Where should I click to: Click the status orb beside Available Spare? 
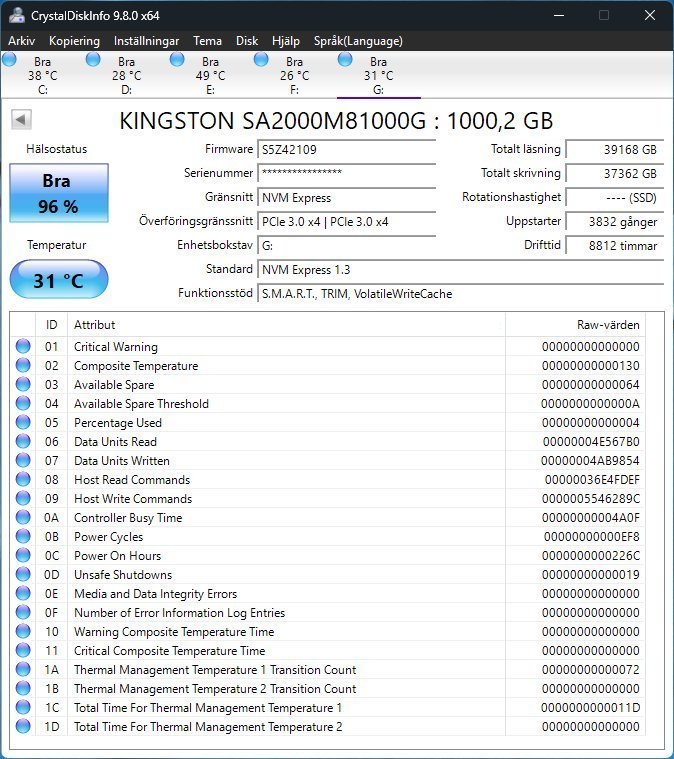[x=23, y=385]
